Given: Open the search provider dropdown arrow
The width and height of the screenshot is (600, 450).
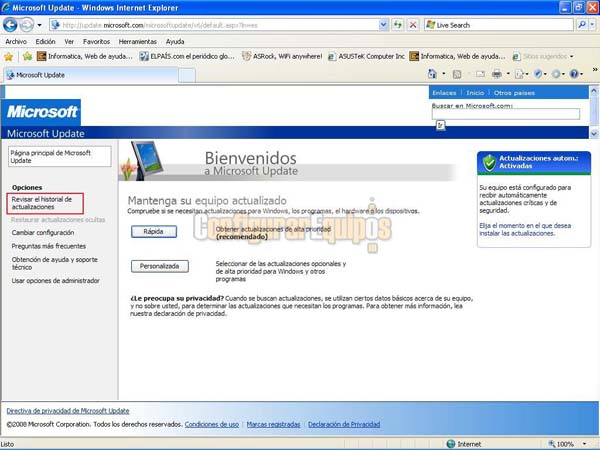Looking at the screenshot, I should (592, 25).
